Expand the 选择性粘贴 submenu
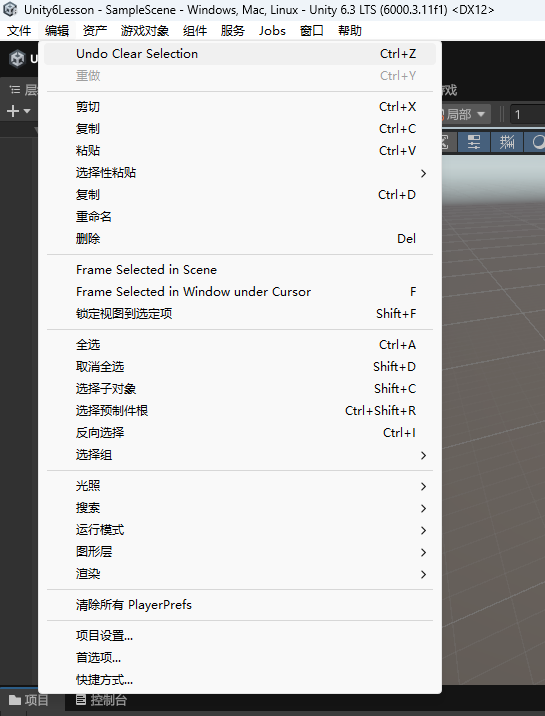Image resolution: width=545 pixels, height=716 pixels. pyautogui.click(x=240, y=173)
